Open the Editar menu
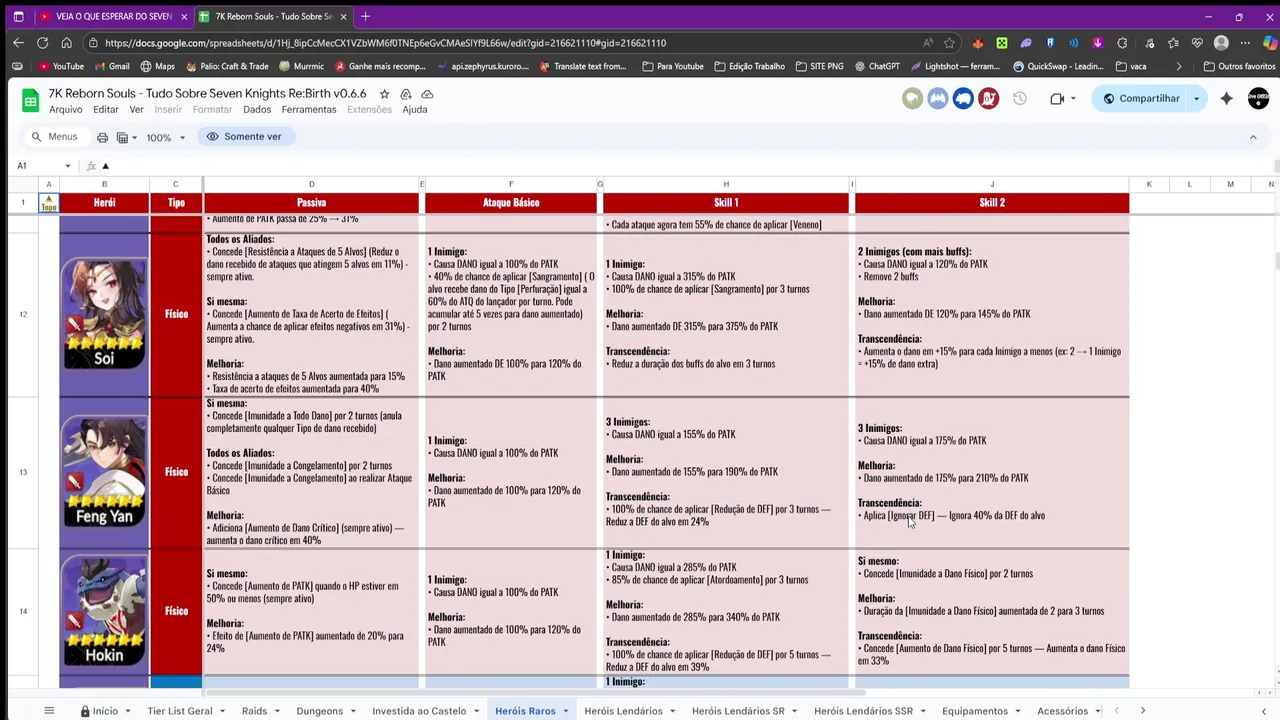This screenshot has width=1280, height=720. pyautogui.click(x=106, y=110)
